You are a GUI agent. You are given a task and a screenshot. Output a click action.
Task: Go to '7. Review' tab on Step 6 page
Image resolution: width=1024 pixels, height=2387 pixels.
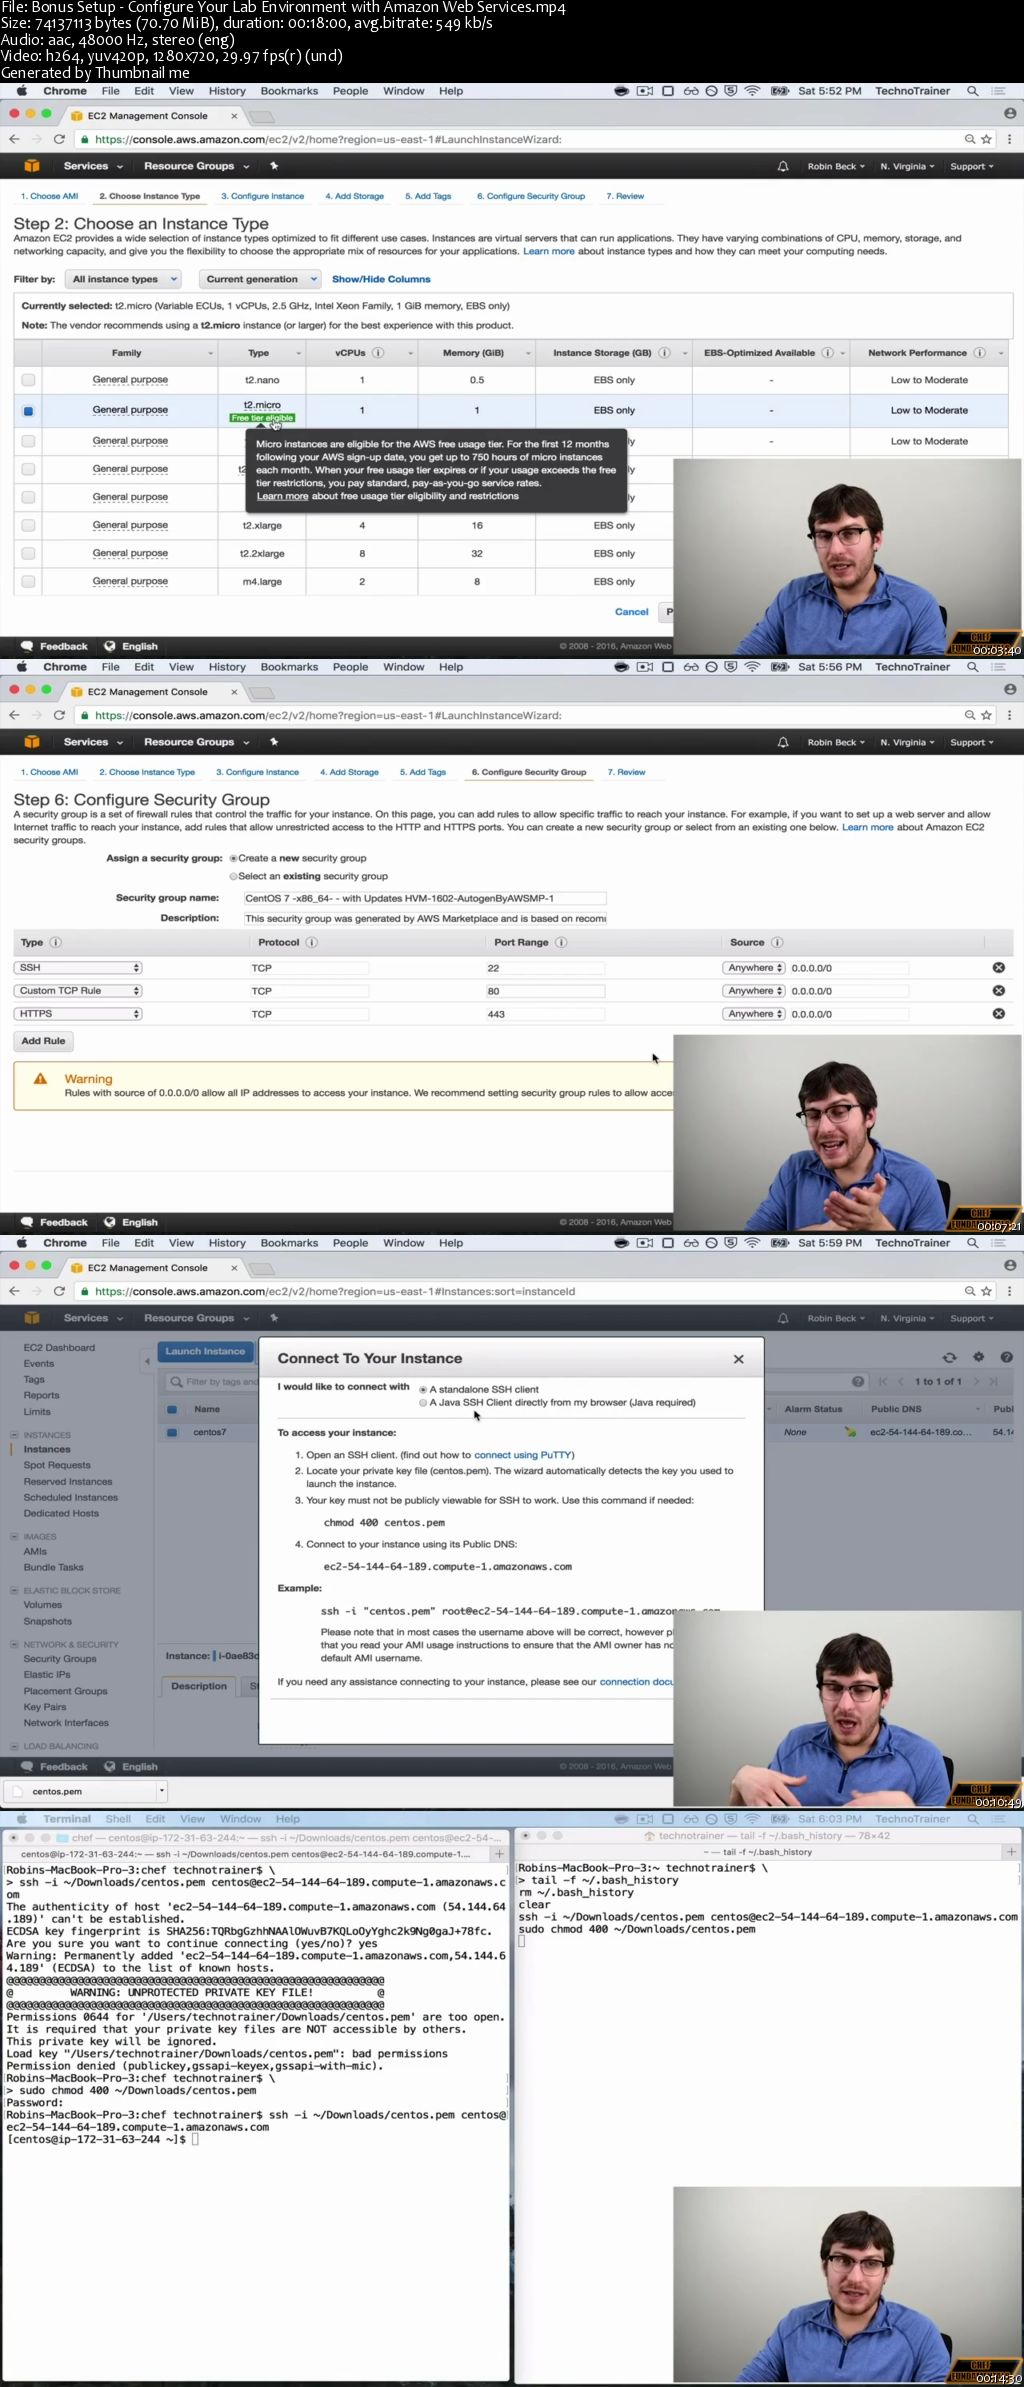click(x=626, y=772)
